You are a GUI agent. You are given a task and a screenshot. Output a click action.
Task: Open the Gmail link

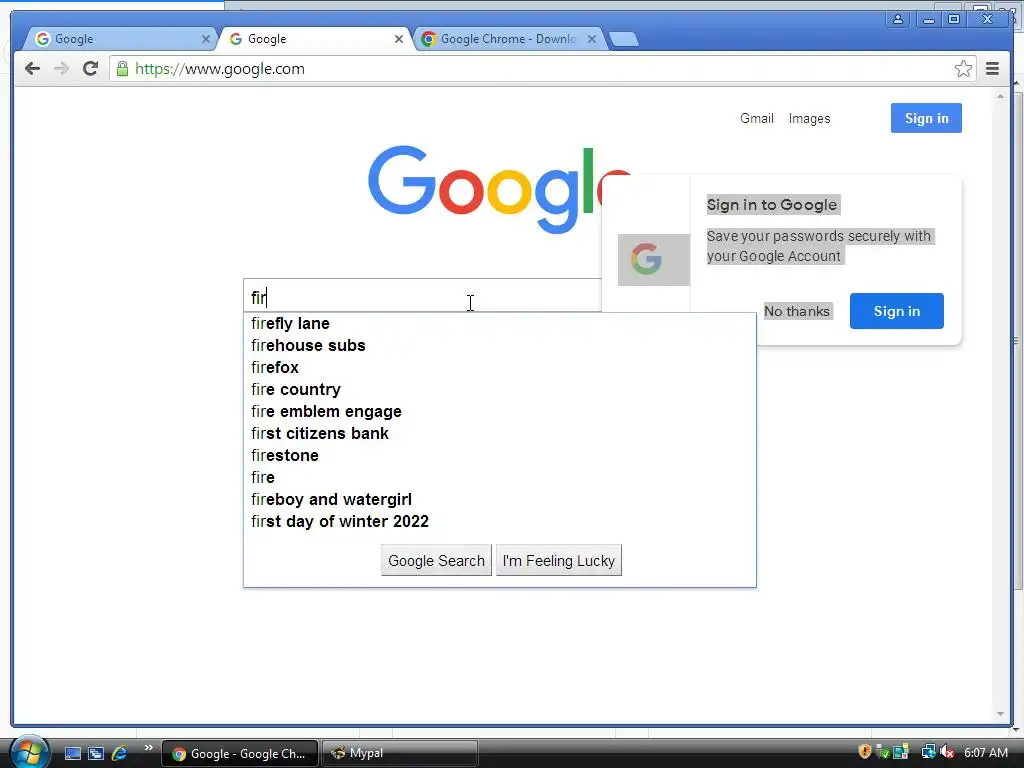pos(756,118)
